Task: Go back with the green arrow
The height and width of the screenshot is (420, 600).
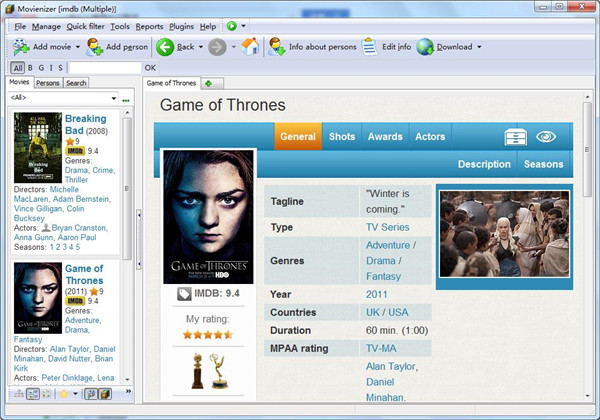Action: [165, 47]
